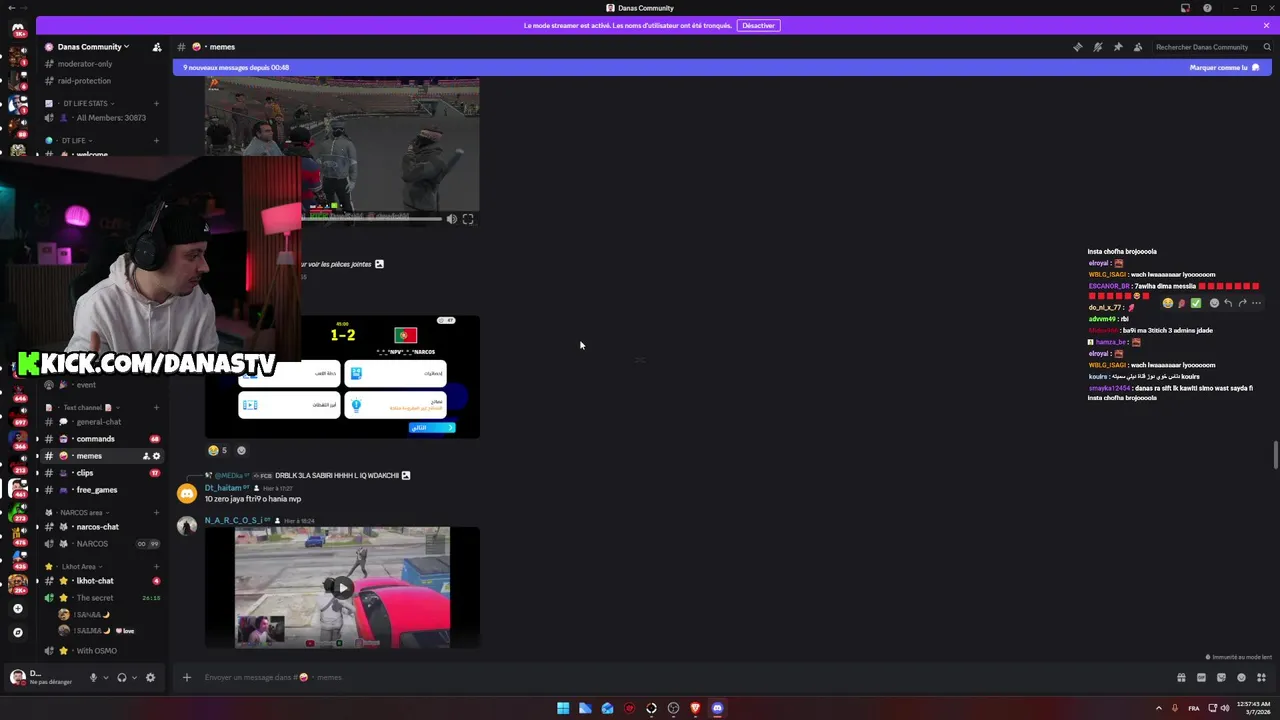Open microphone input options arrow
Viewport: 1280px width, 720px height.
point(105,678)
